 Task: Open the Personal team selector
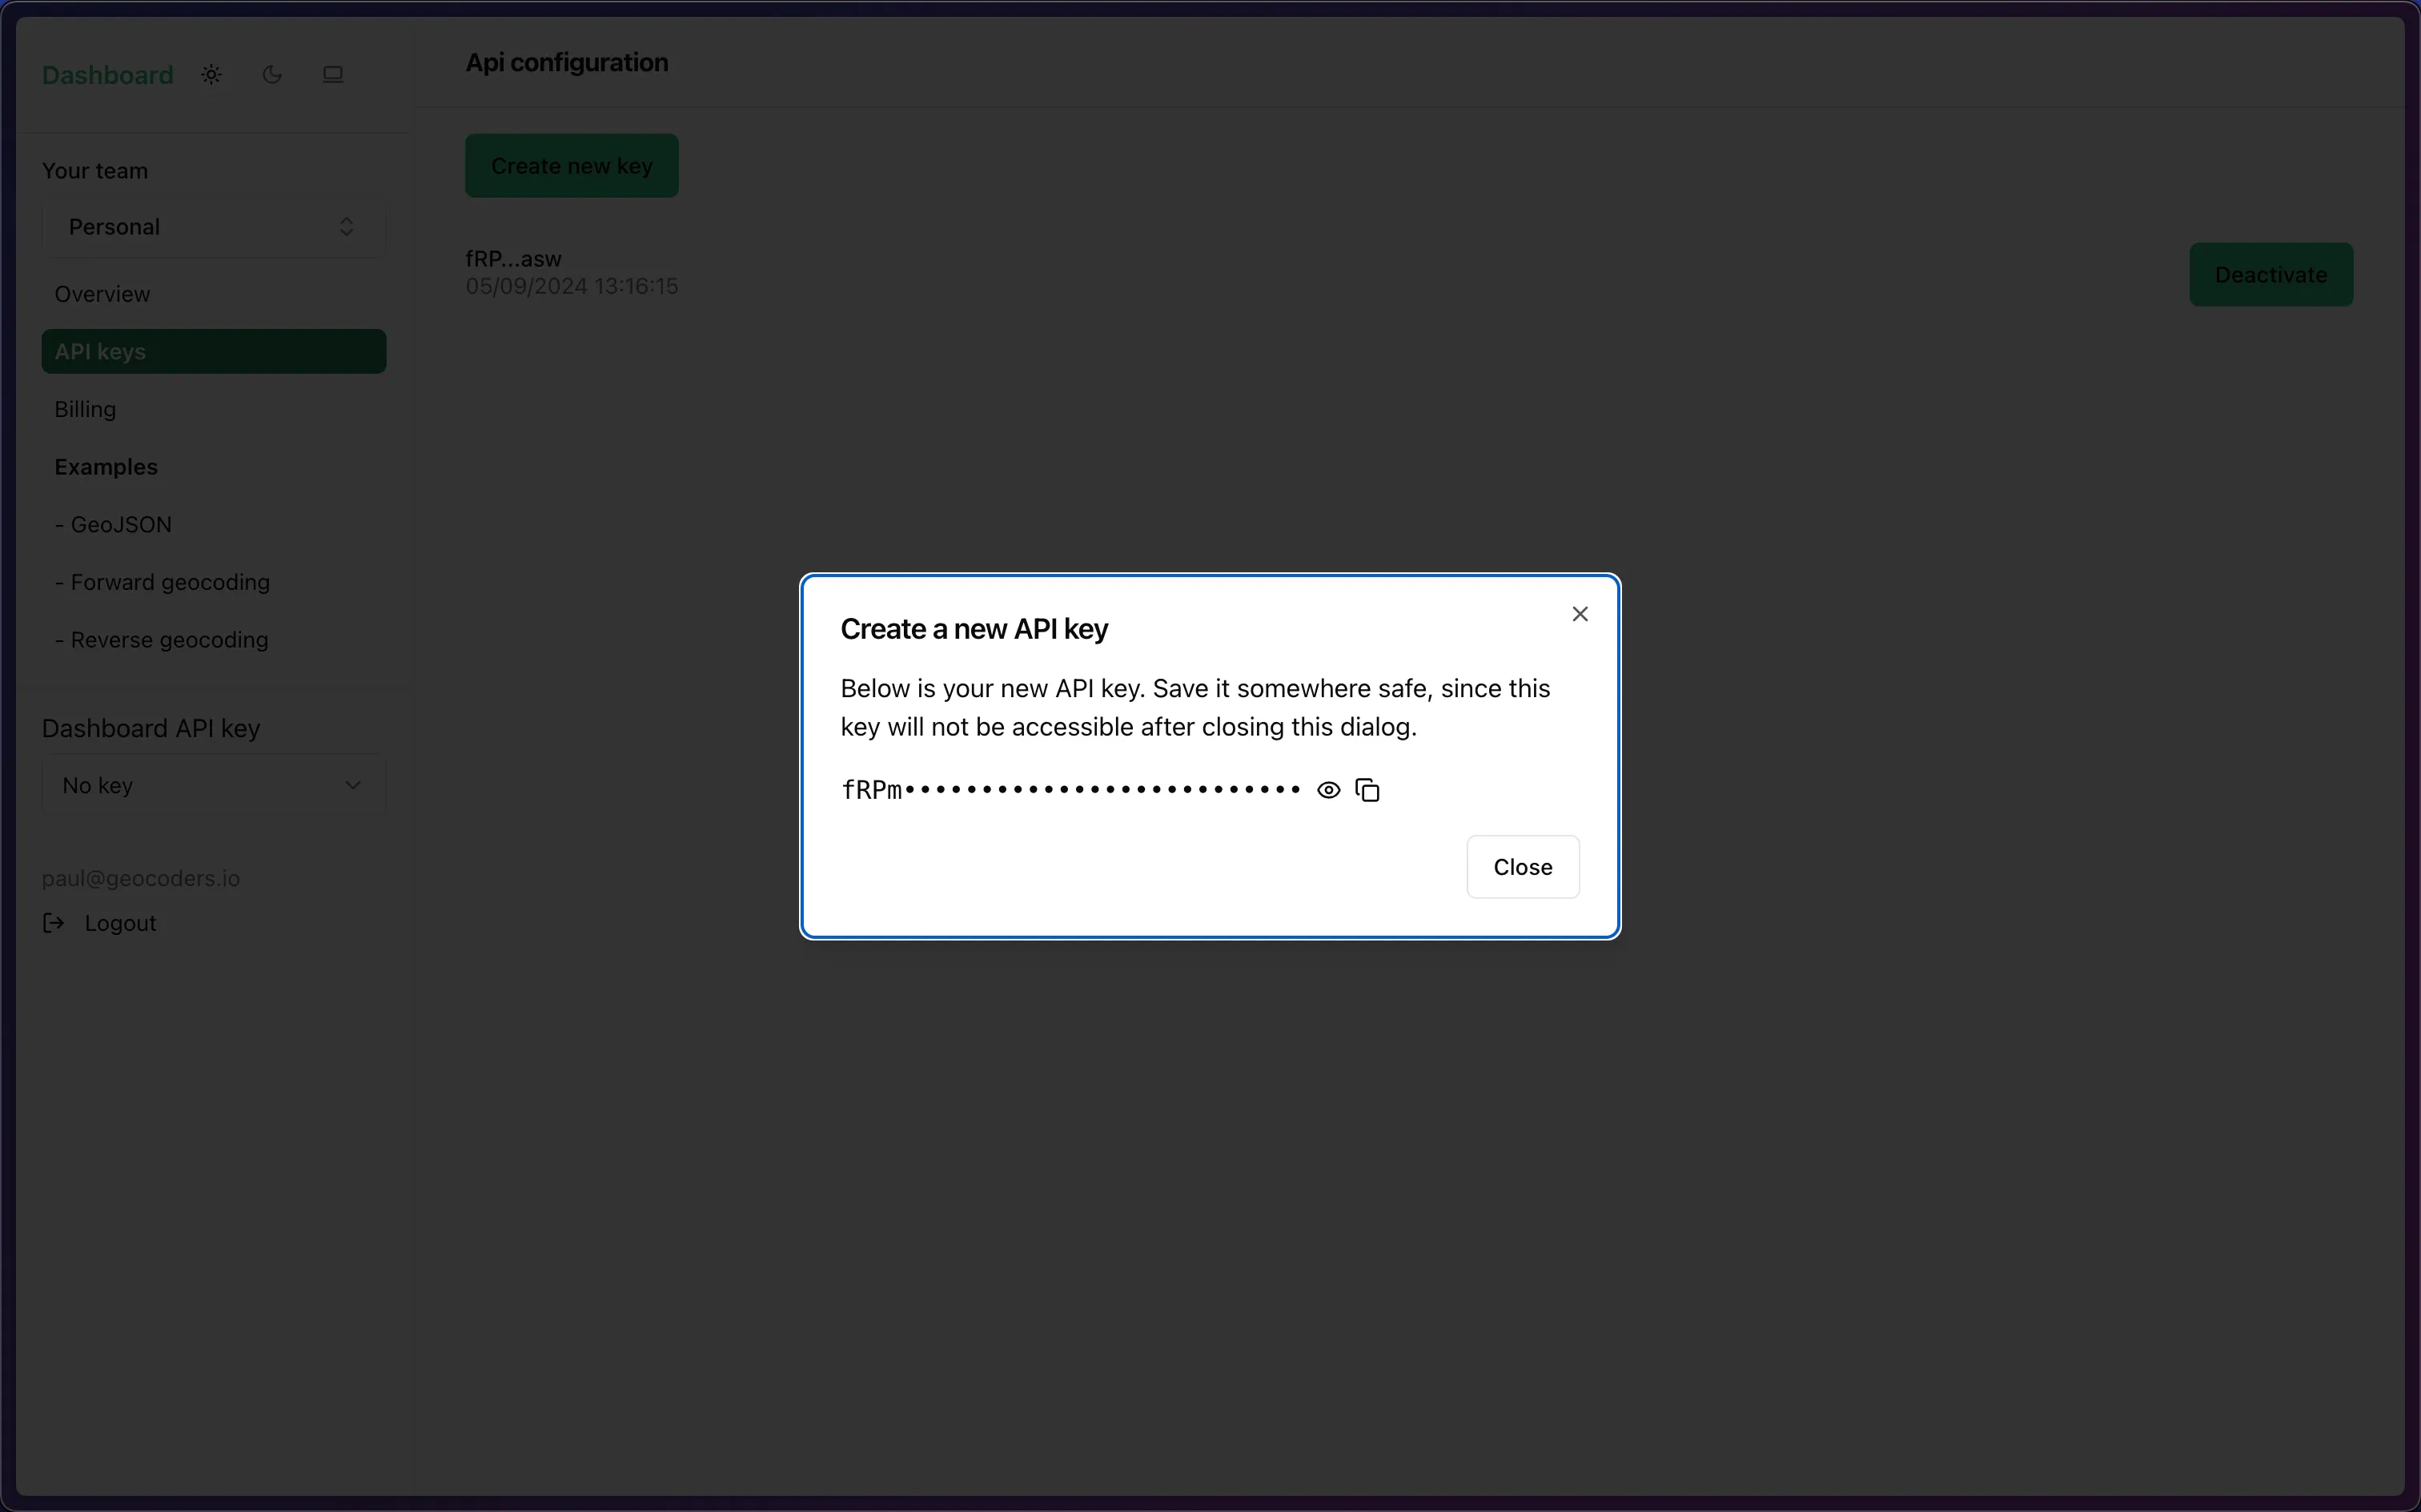214,227
